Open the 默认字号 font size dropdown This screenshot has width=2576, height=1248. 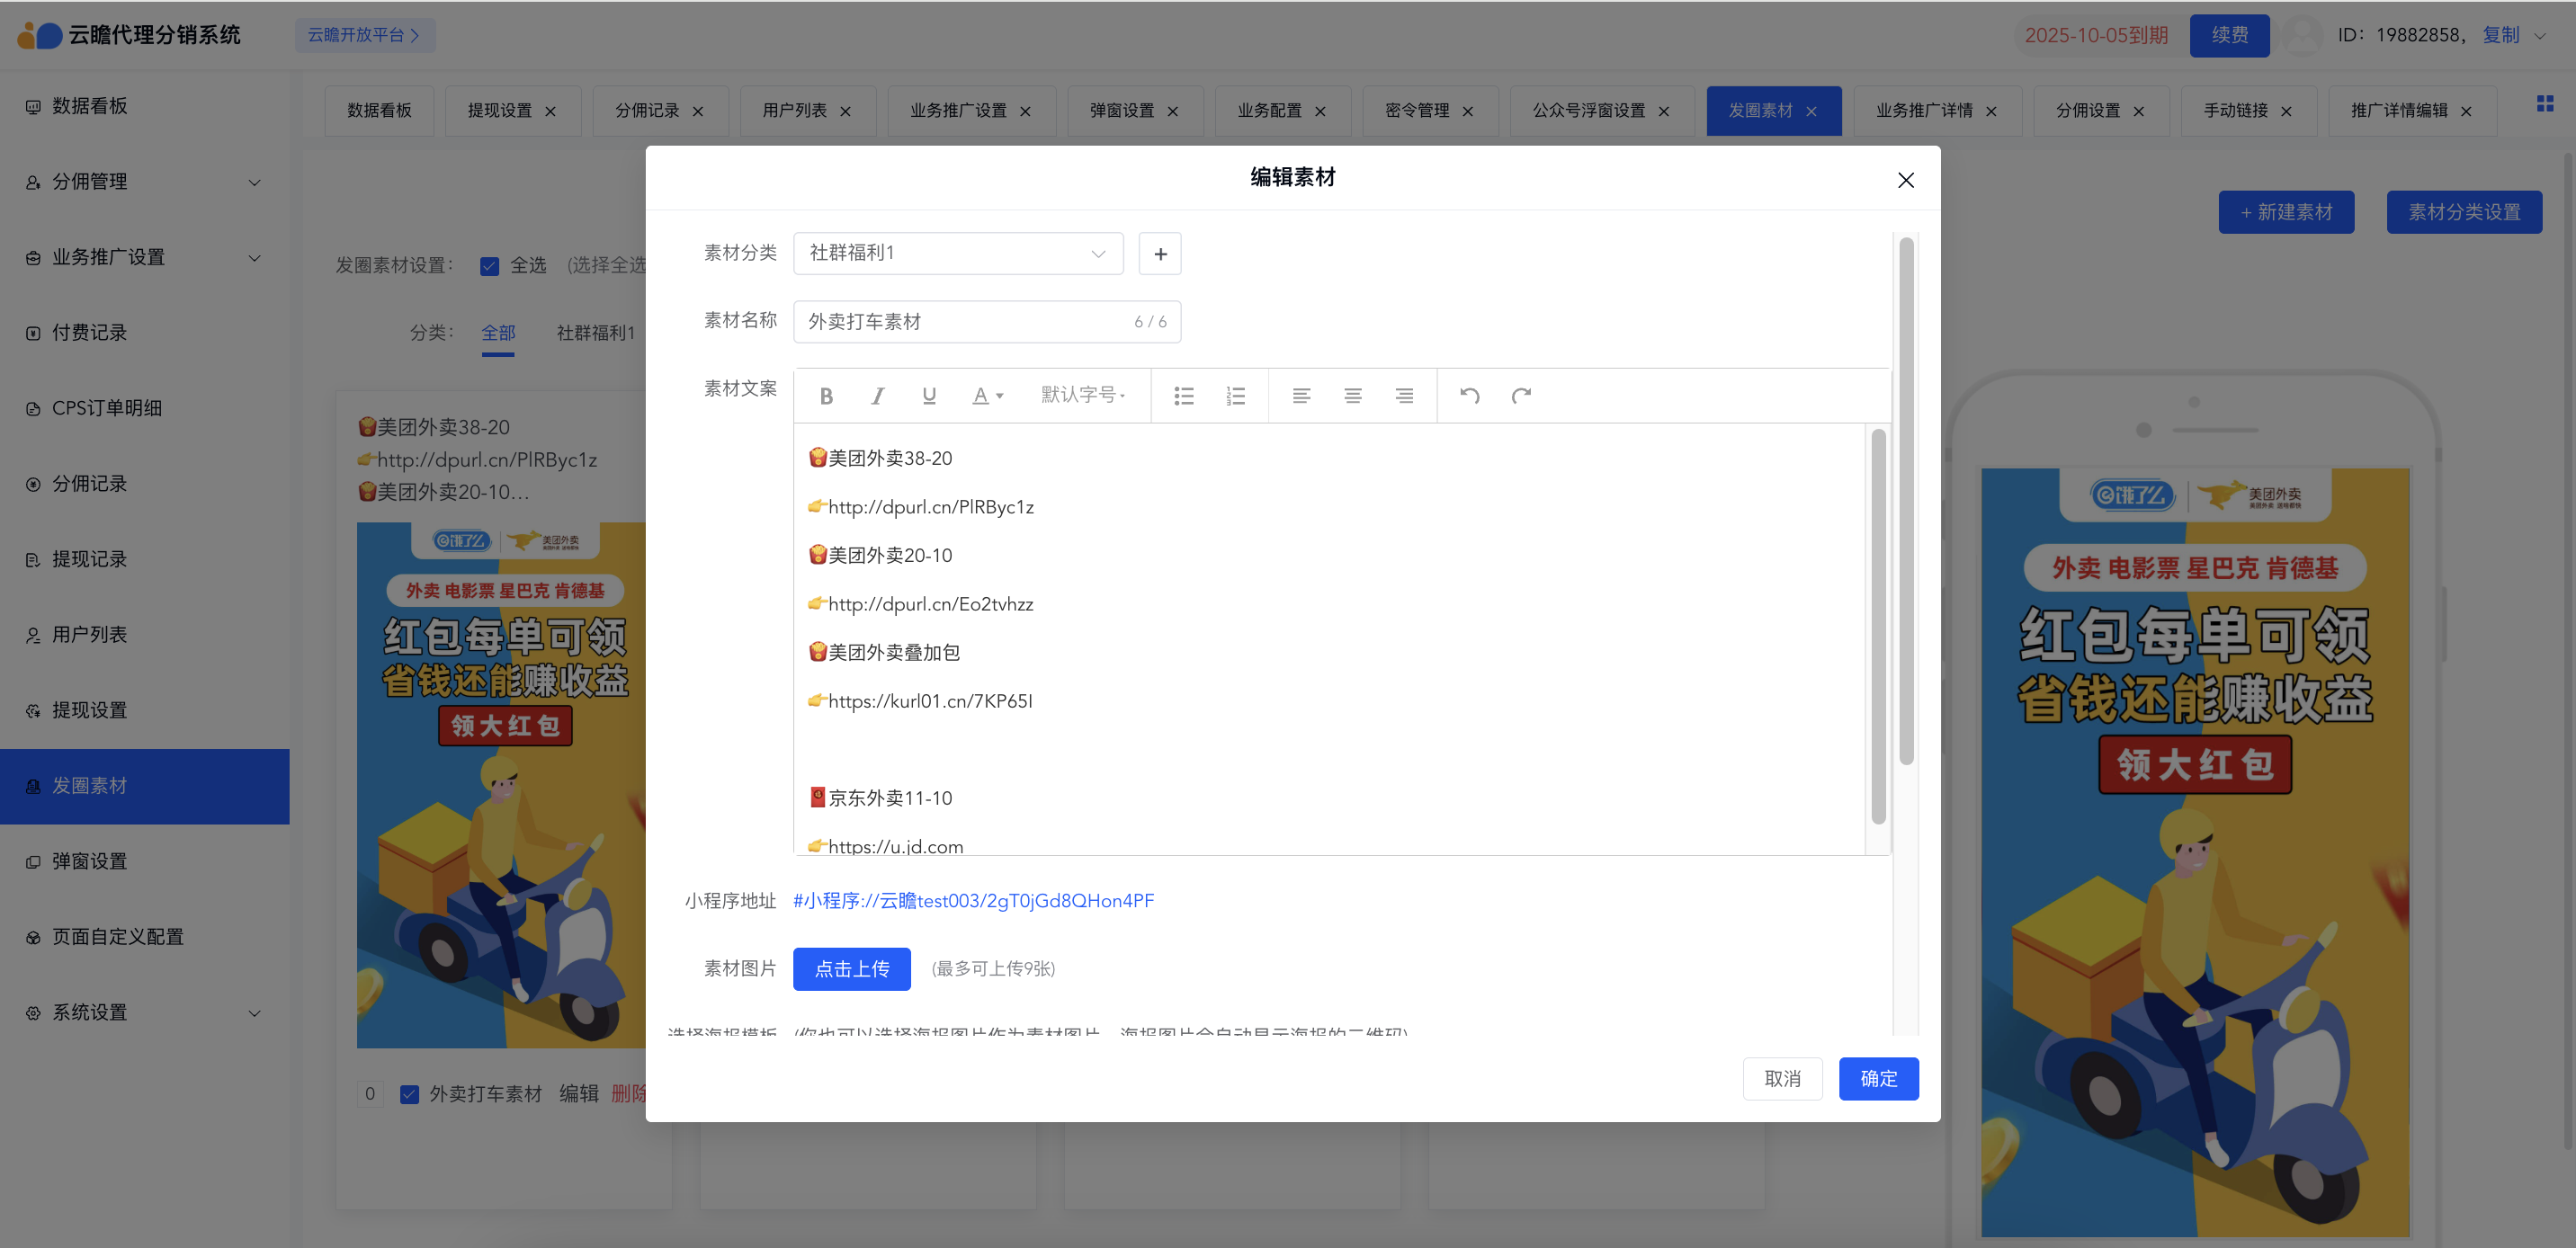click(x=1083, y=396)
